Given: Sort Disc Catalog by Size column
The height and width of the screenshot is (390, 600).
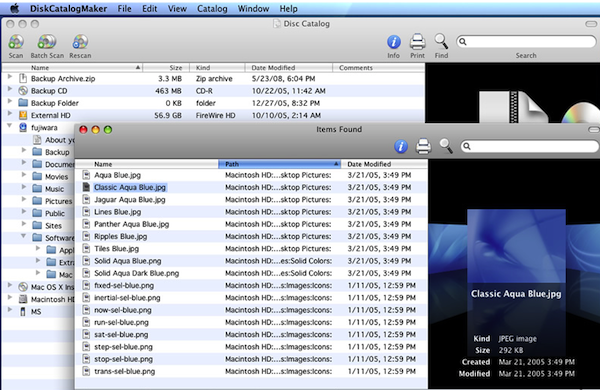Looking at the screenshot, I should tap(166, 68).
